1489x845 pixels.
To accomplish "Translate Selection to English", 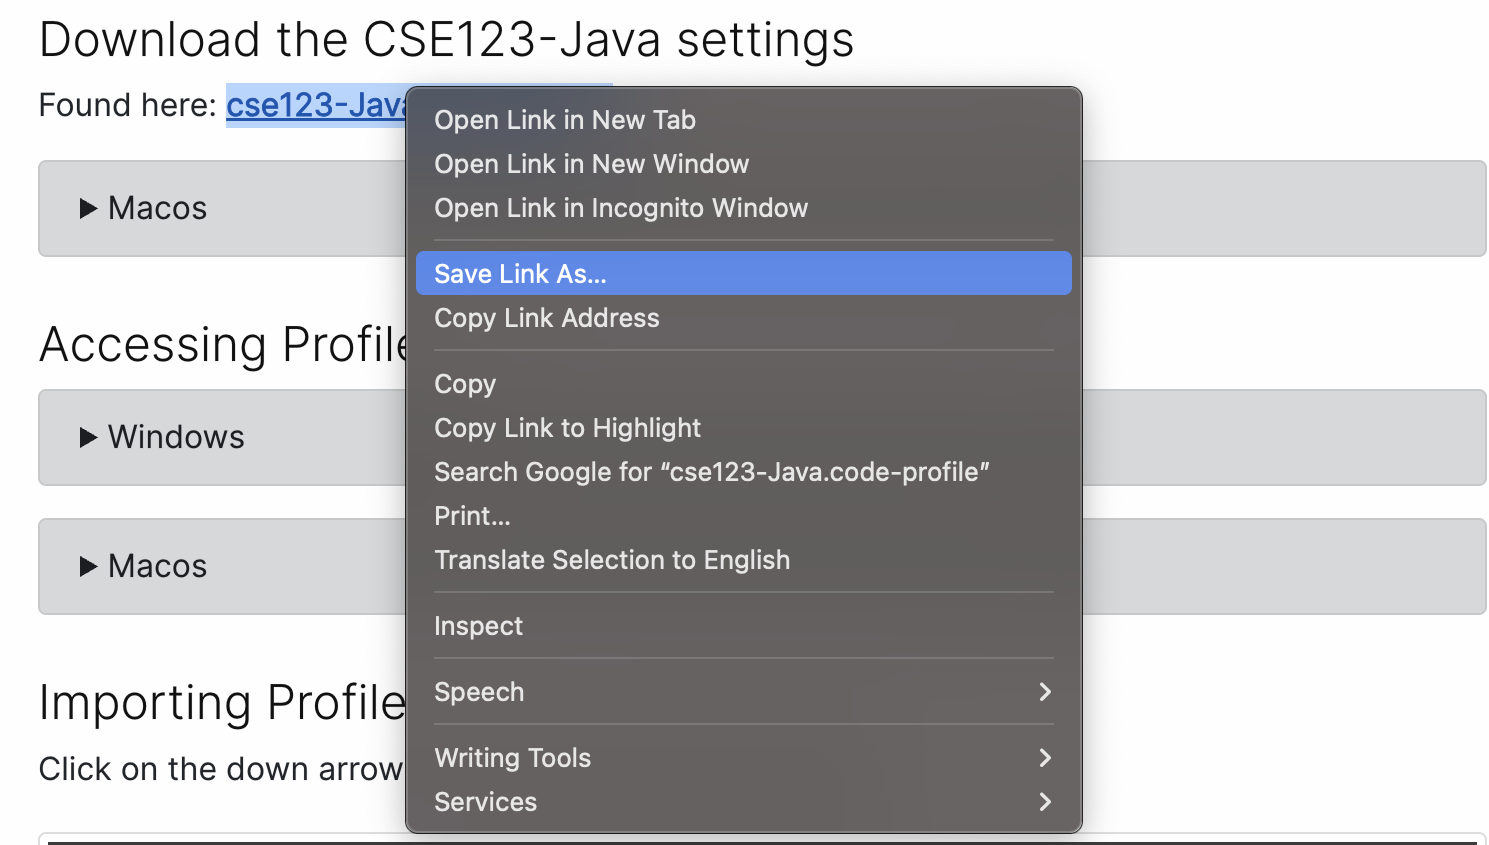I will click(612, 560).
